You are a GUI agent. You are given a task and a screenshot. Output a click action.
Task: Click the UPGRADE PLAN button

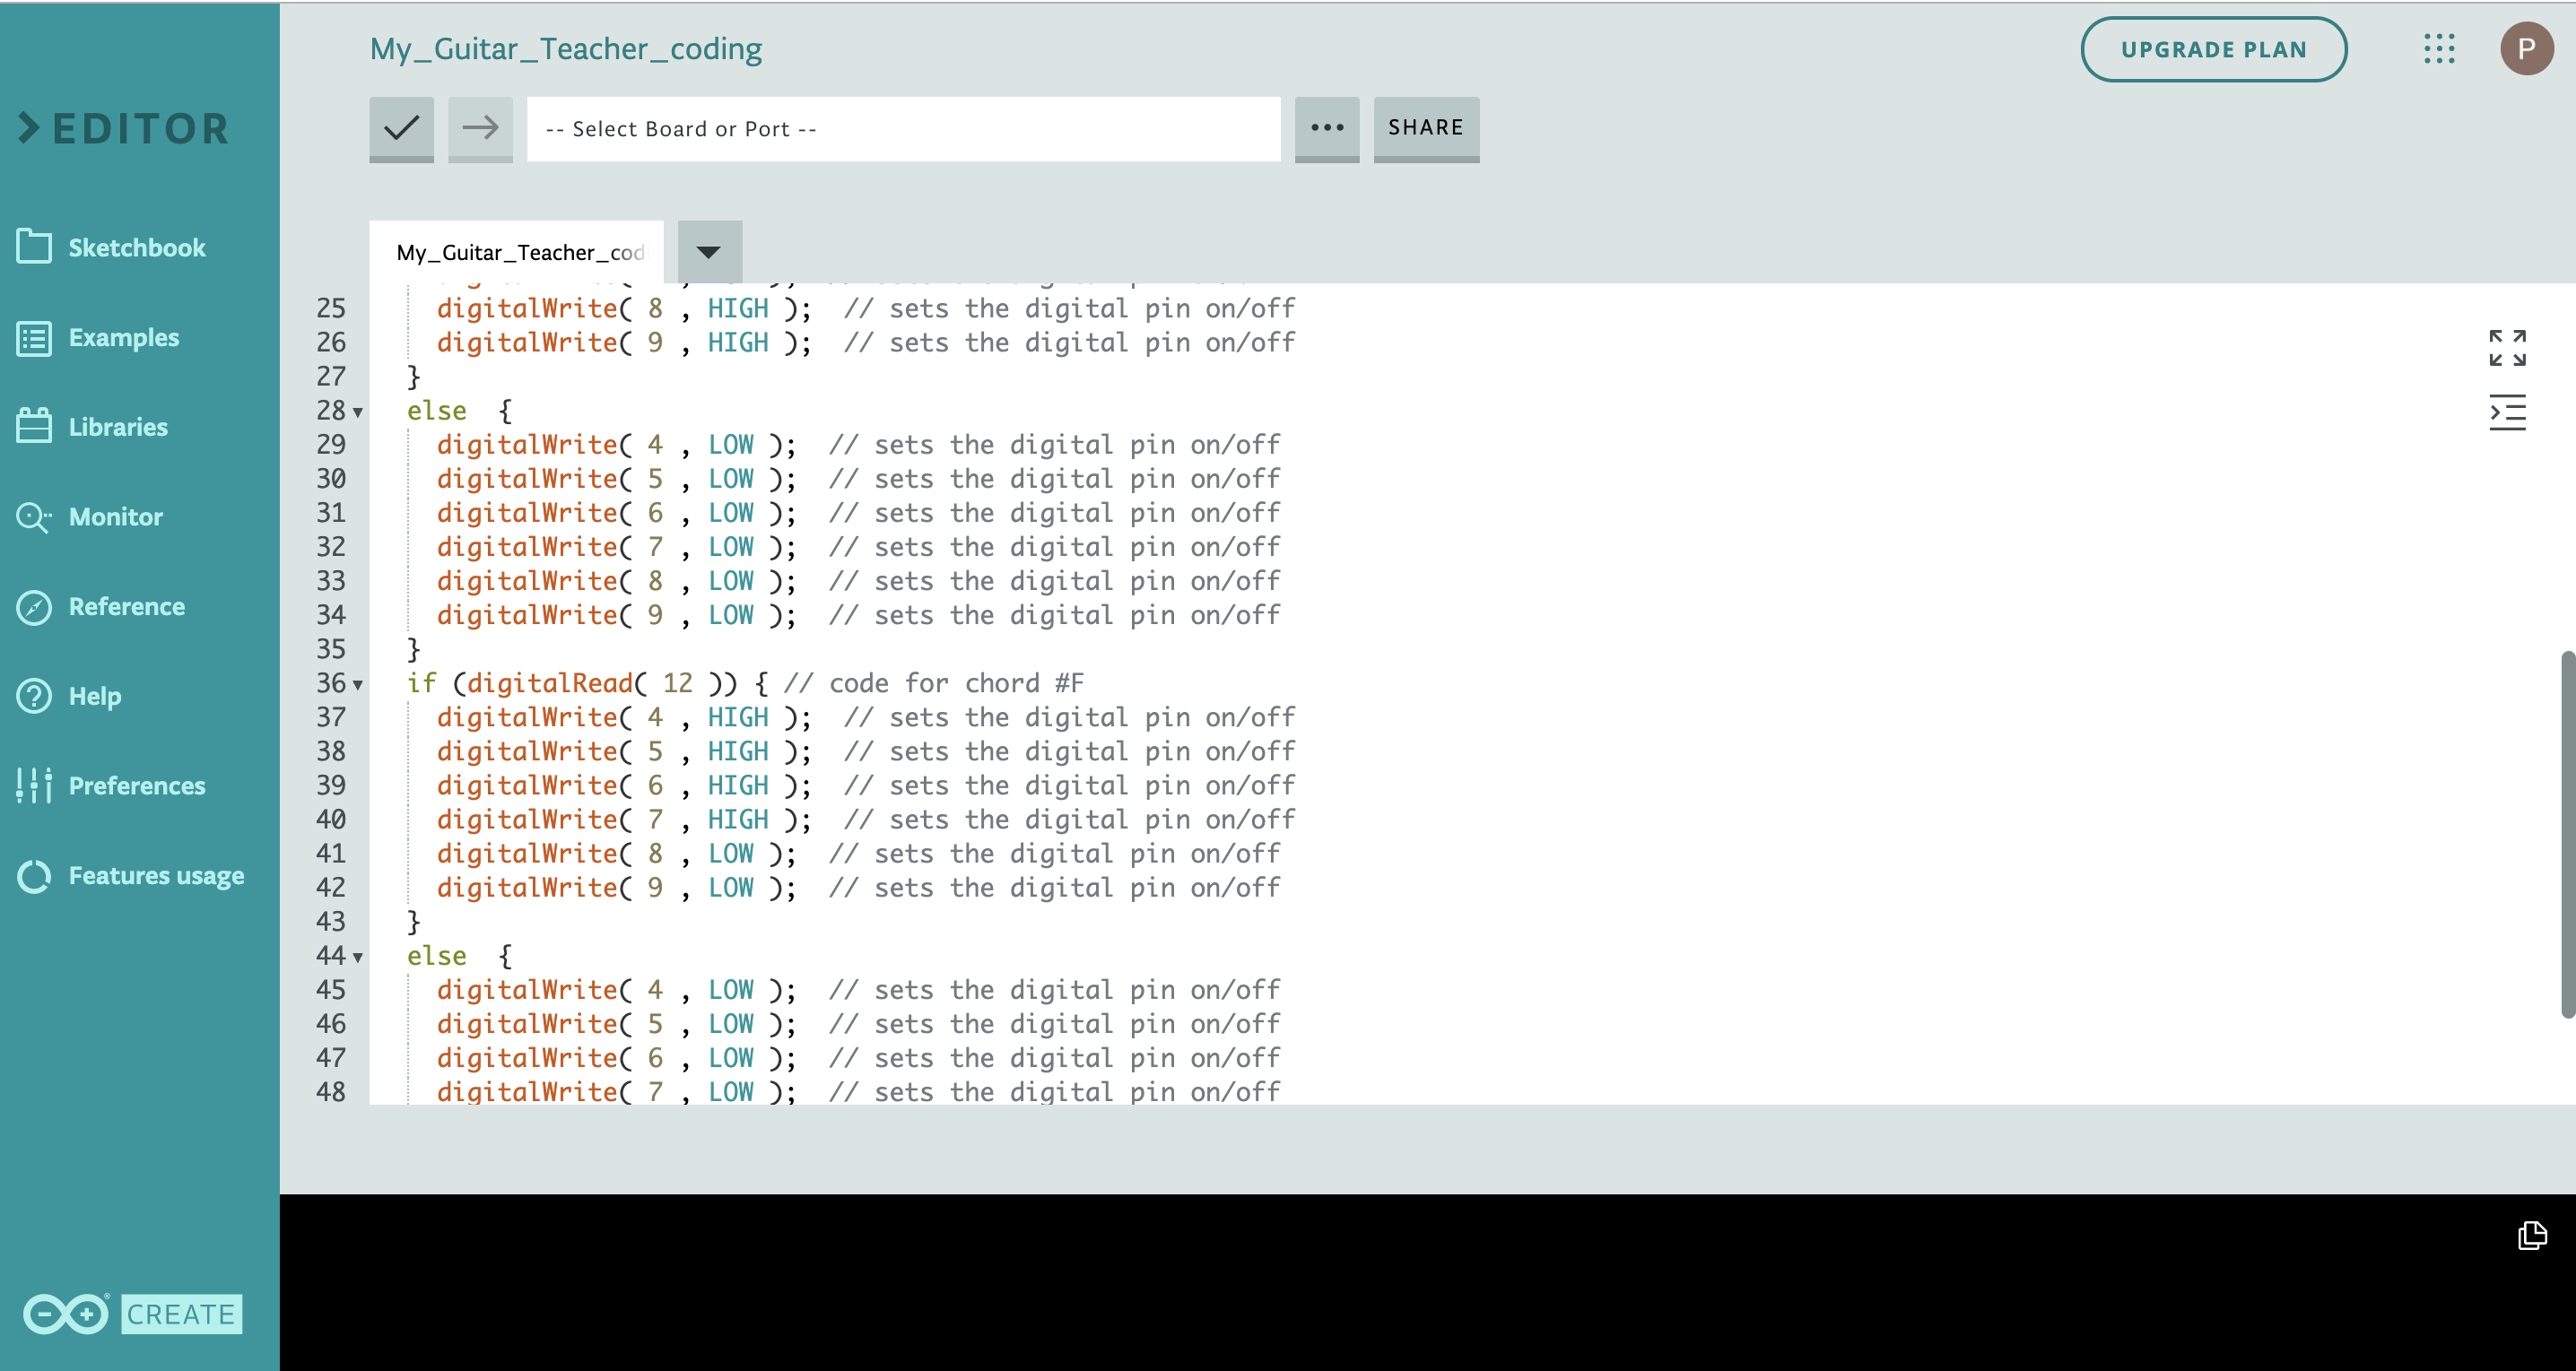pyautogui.click(x=2213, y=48)
